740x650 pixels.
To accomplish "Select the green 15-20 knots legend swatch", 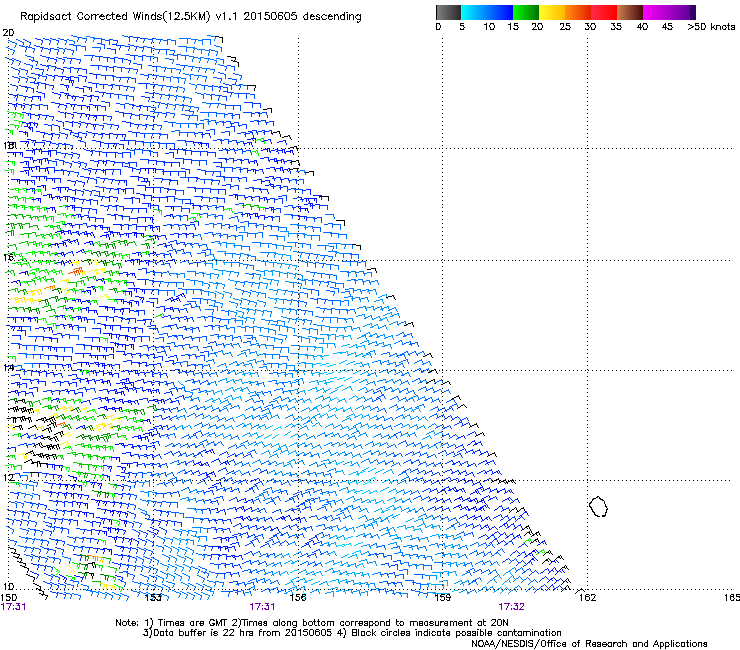I will click(525, 12).
